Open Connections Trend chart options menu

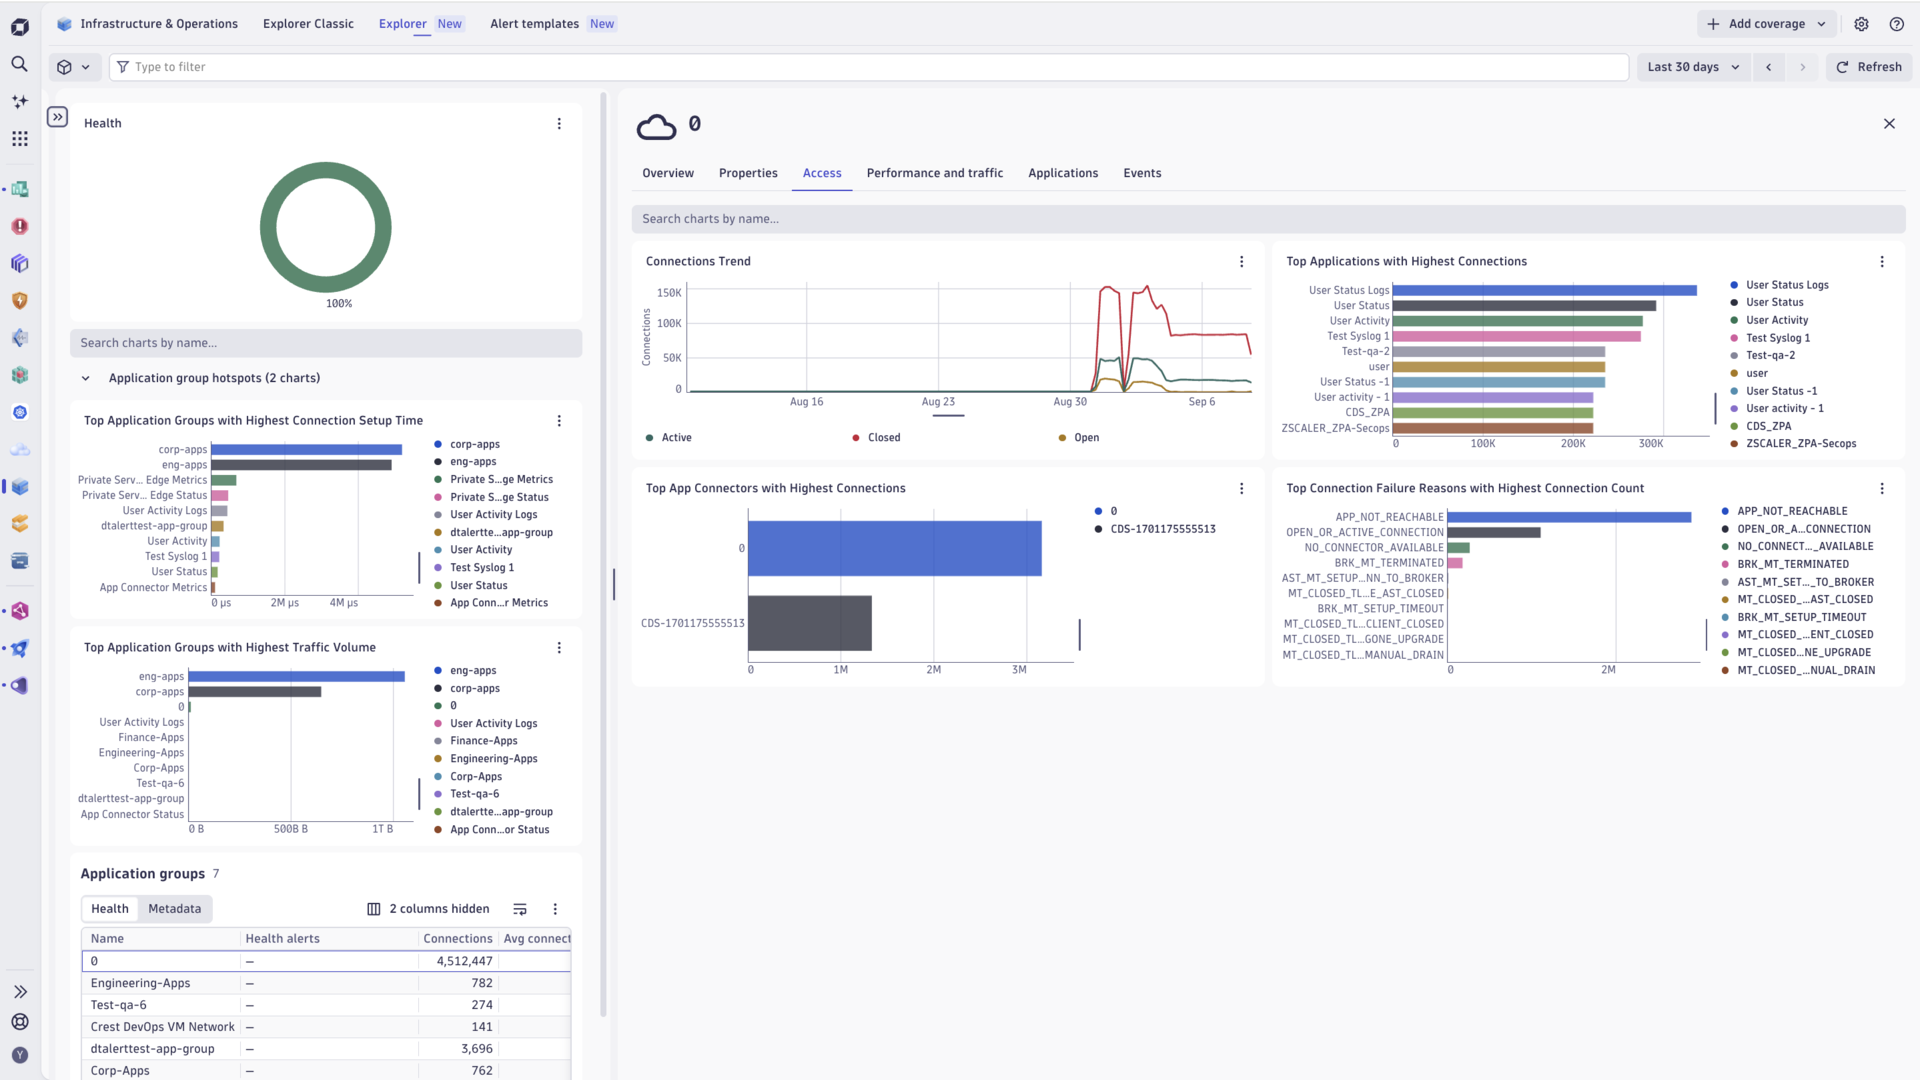[1242, 262]
